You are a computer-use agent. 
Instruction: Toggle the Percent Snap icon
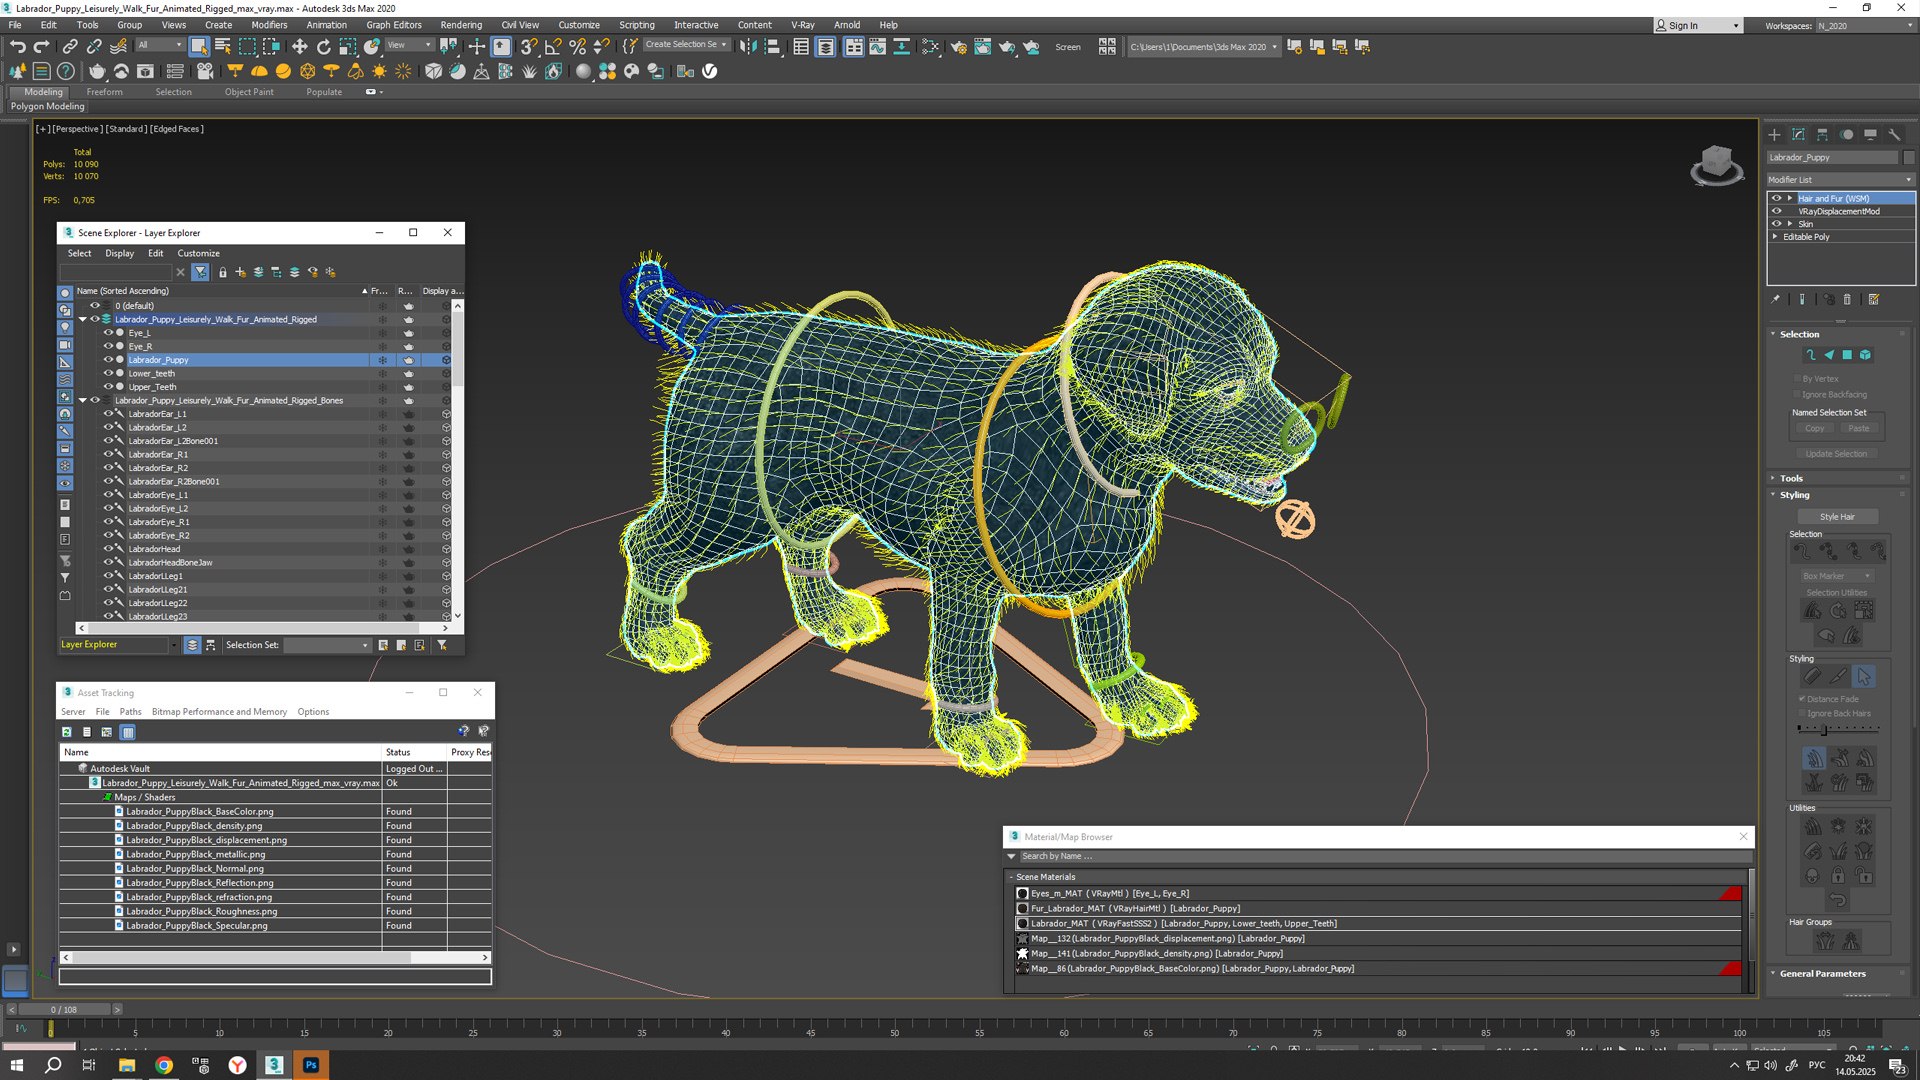click(x=577, y=46)
